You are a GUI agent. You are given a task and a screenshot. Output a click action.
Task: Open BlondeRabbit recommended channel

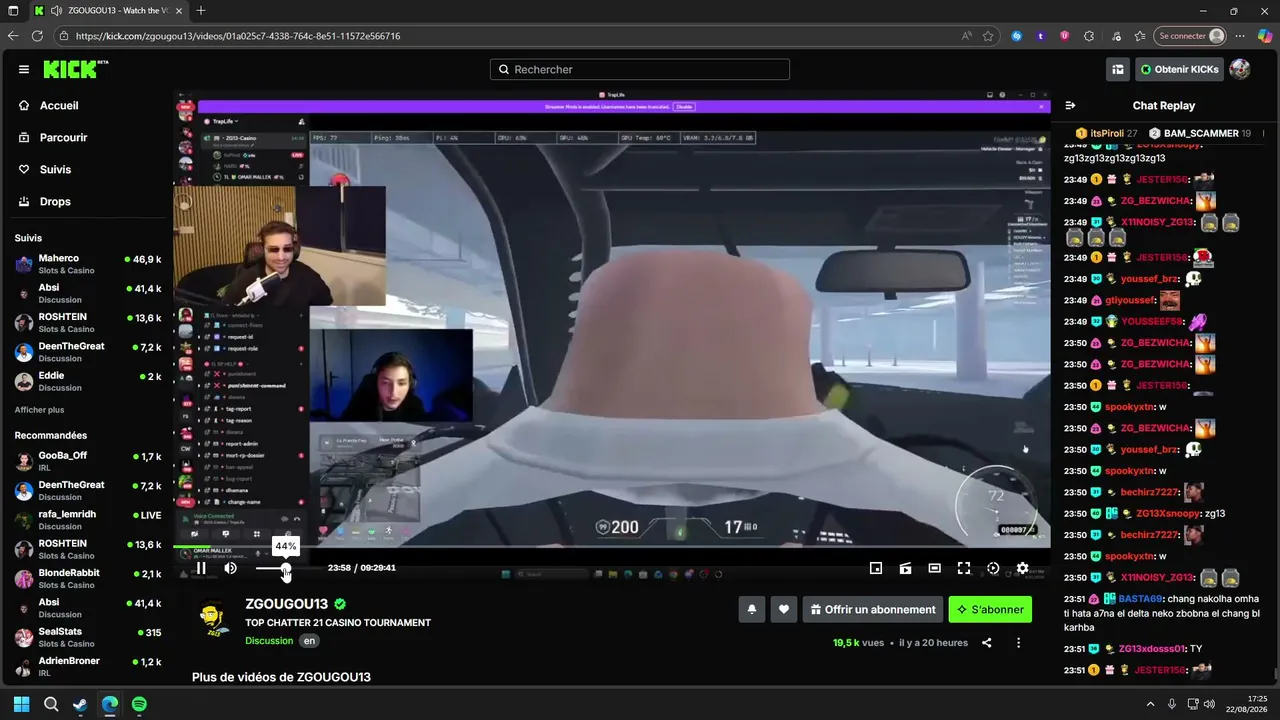click(88, 578)
